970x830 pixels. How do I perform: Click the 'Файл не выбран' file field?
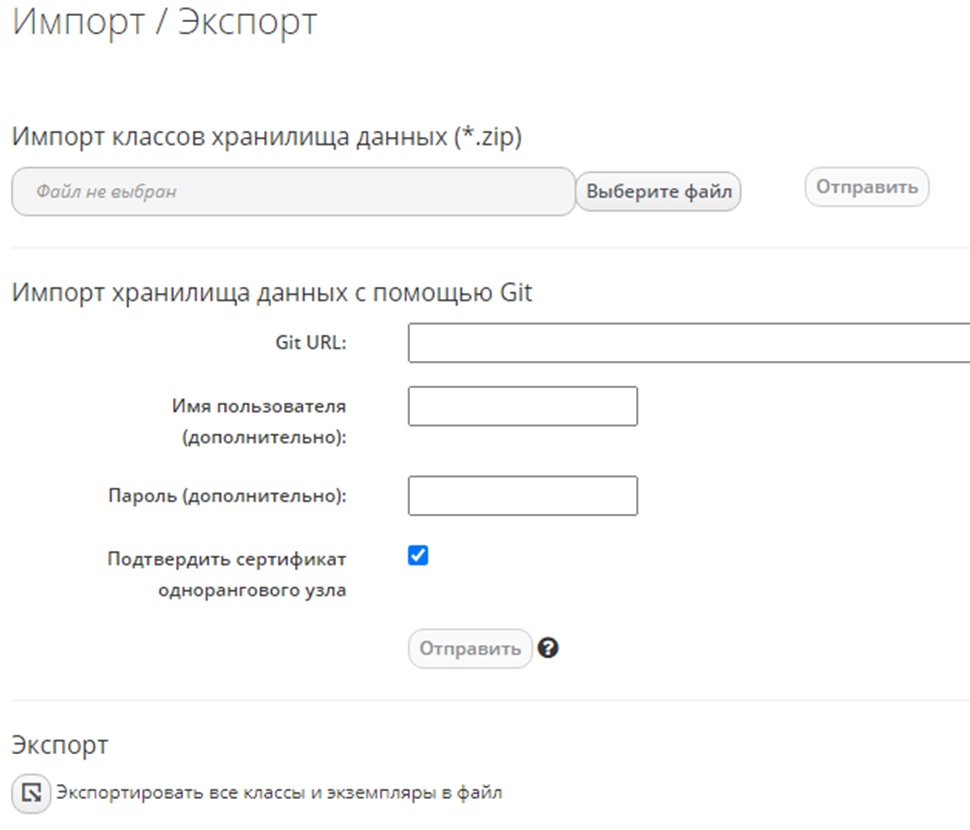click(x=293, y=191)
